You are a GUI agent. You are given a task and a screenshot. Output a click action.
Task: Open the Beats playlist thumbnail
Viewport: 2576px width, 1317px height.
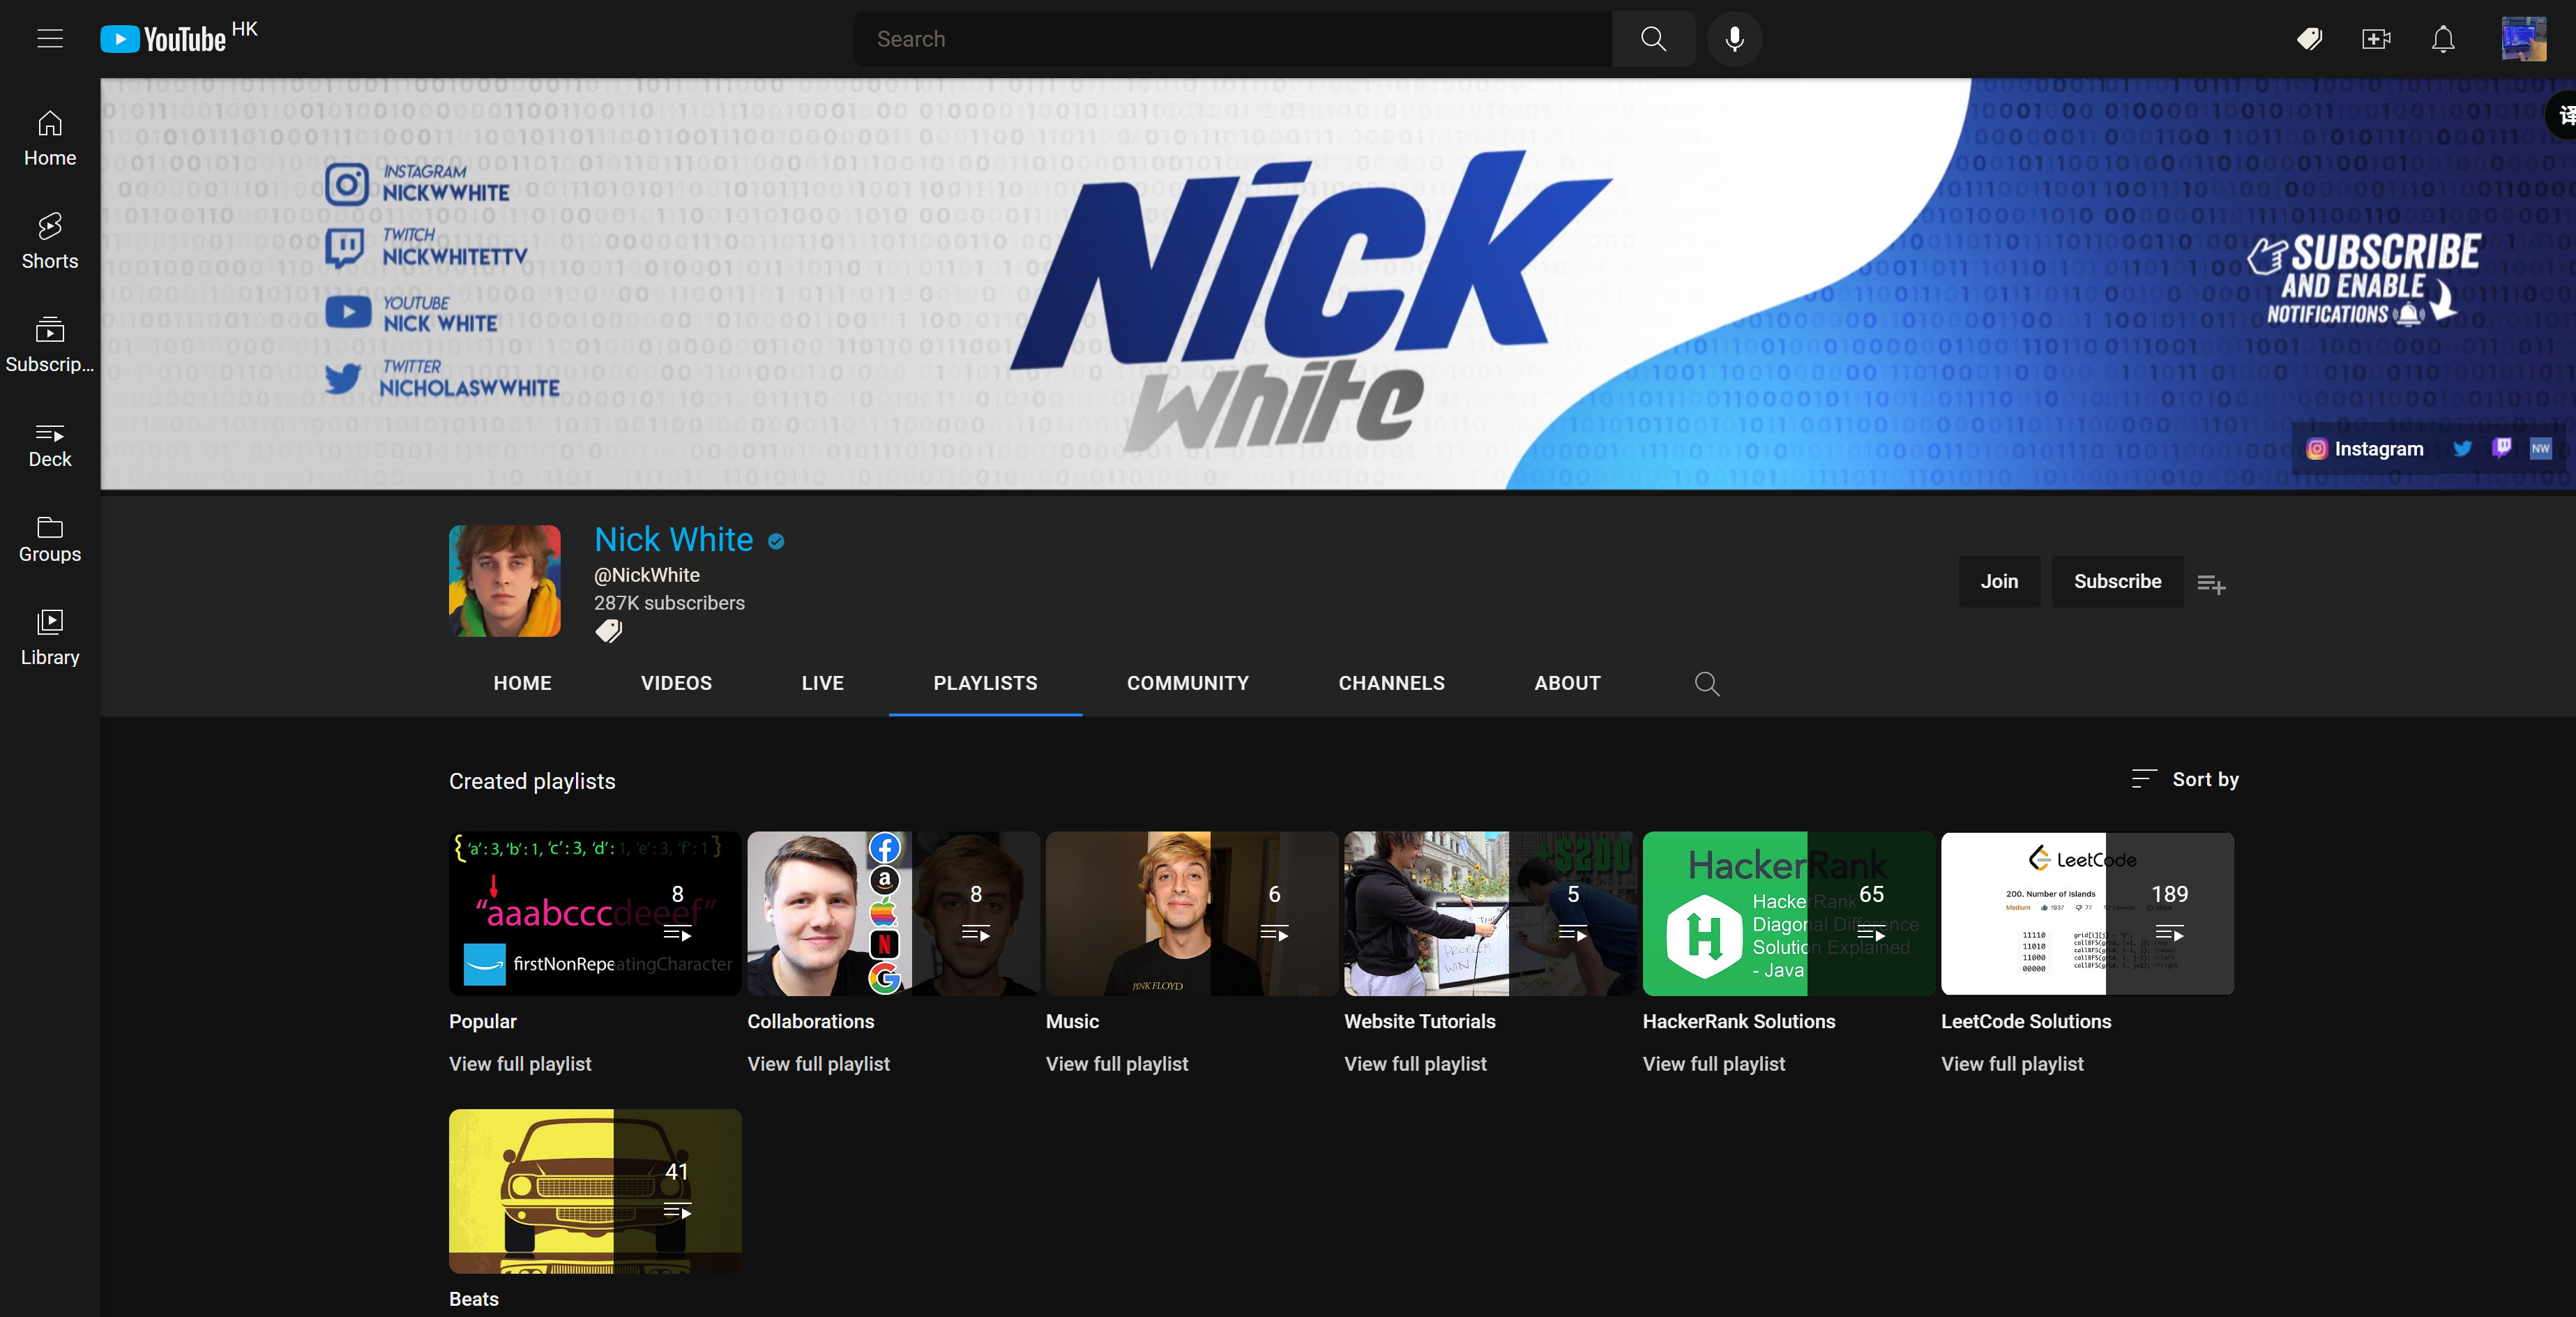(595, 1191)
